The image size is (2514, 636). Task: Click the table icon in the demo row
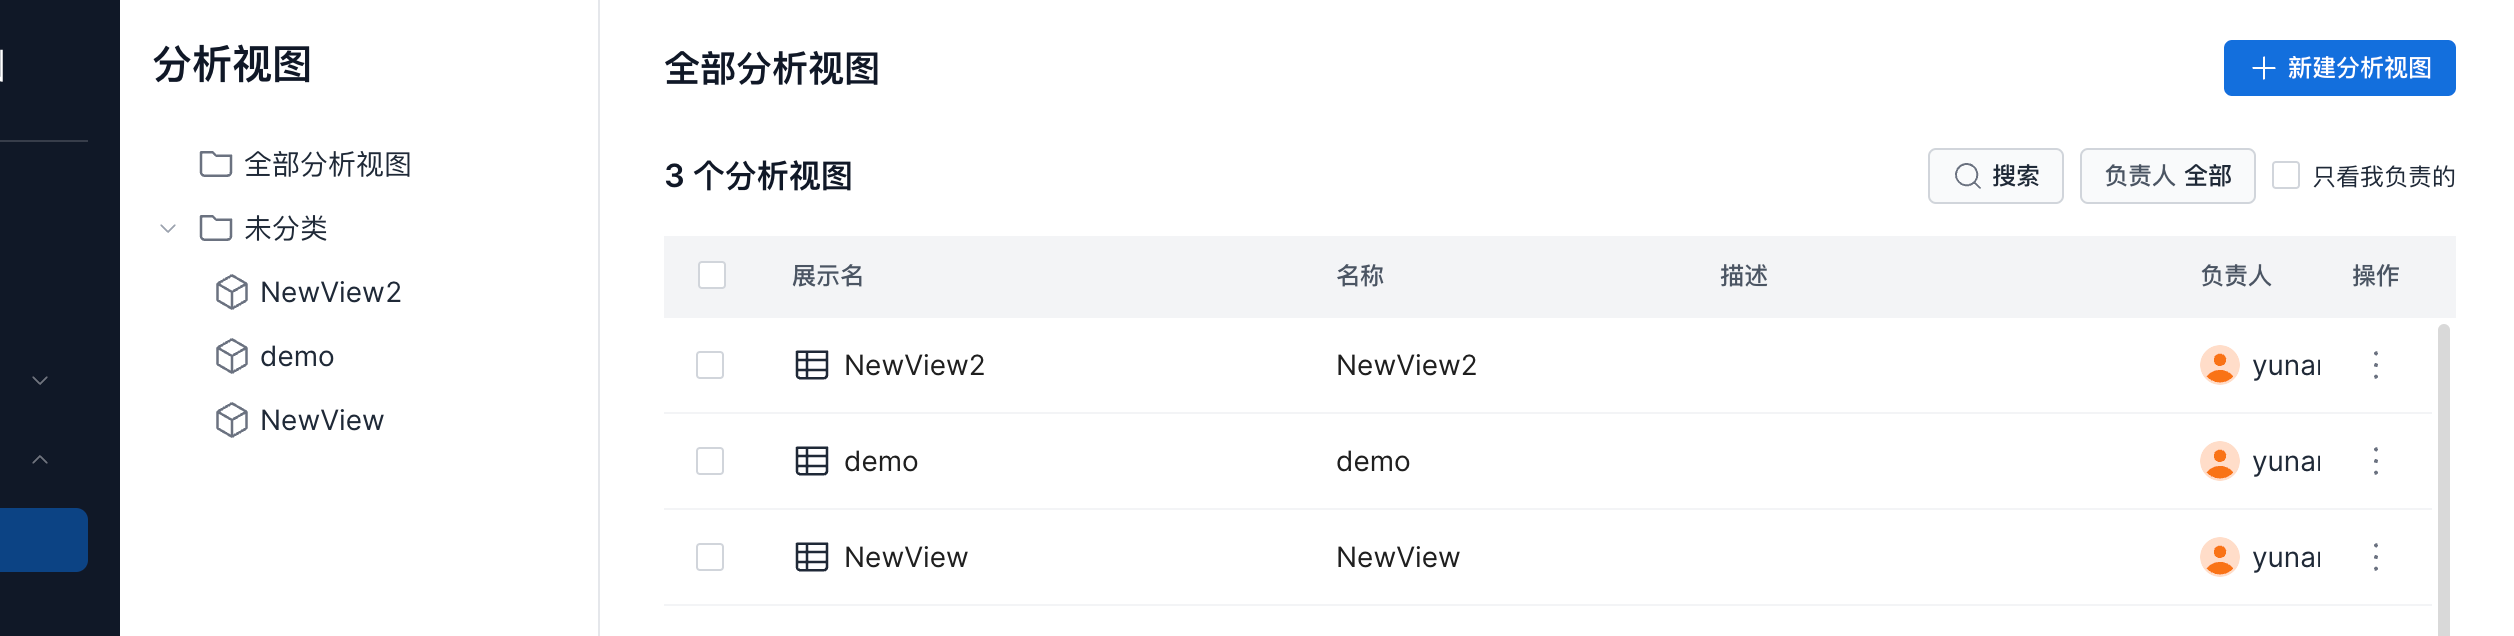coord(811,461)
